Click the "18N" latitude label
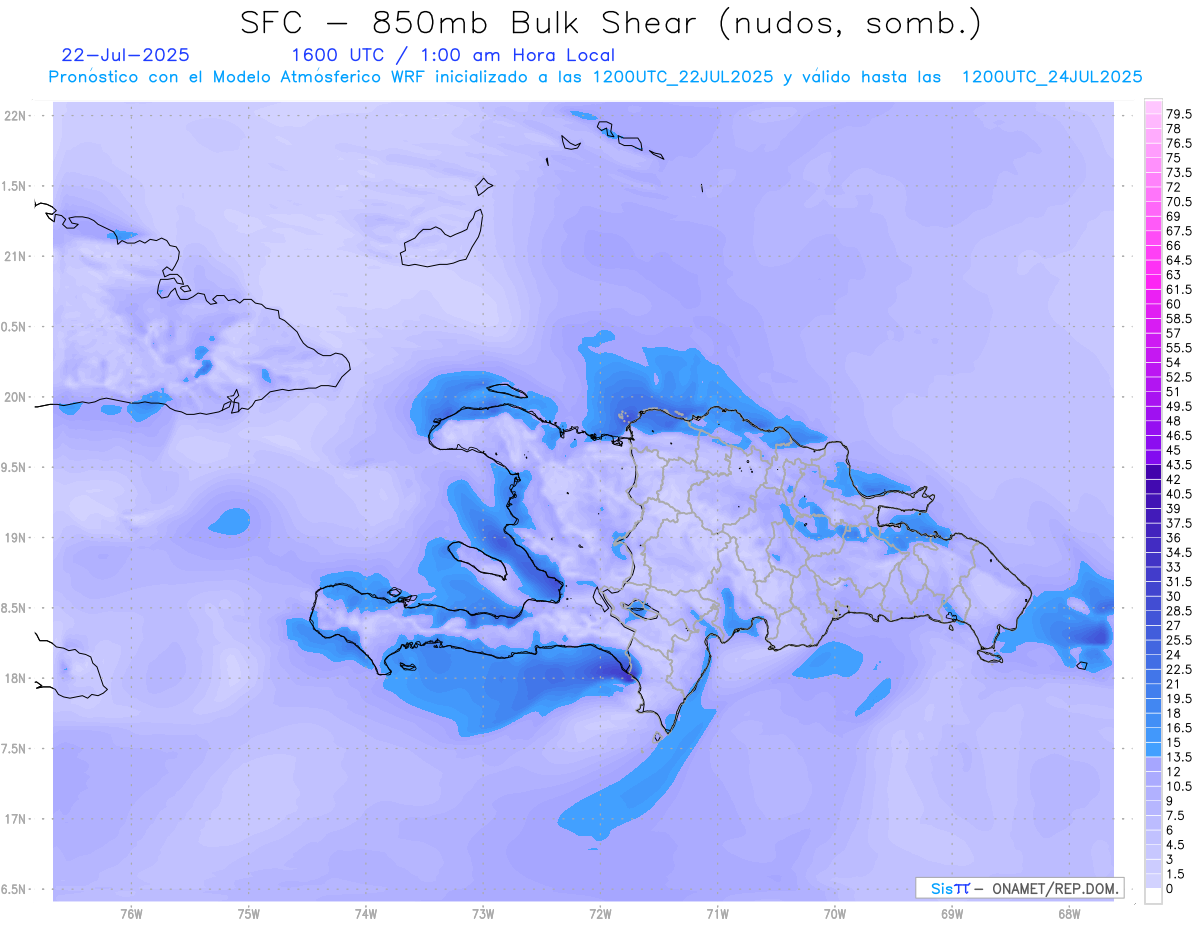Image resolution: width=1200 pixels, height=927 pixels. (15, 678)
